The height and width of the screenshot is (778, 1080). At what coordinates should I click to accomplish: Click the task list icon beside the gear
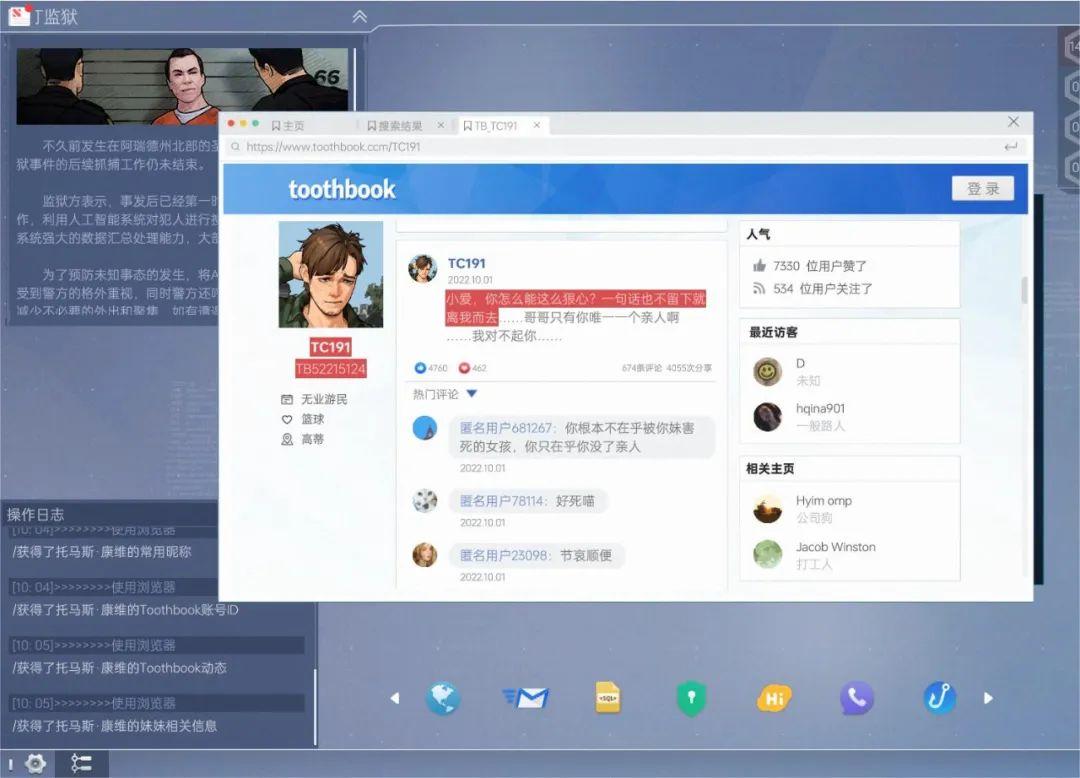[x=81, y=764]
